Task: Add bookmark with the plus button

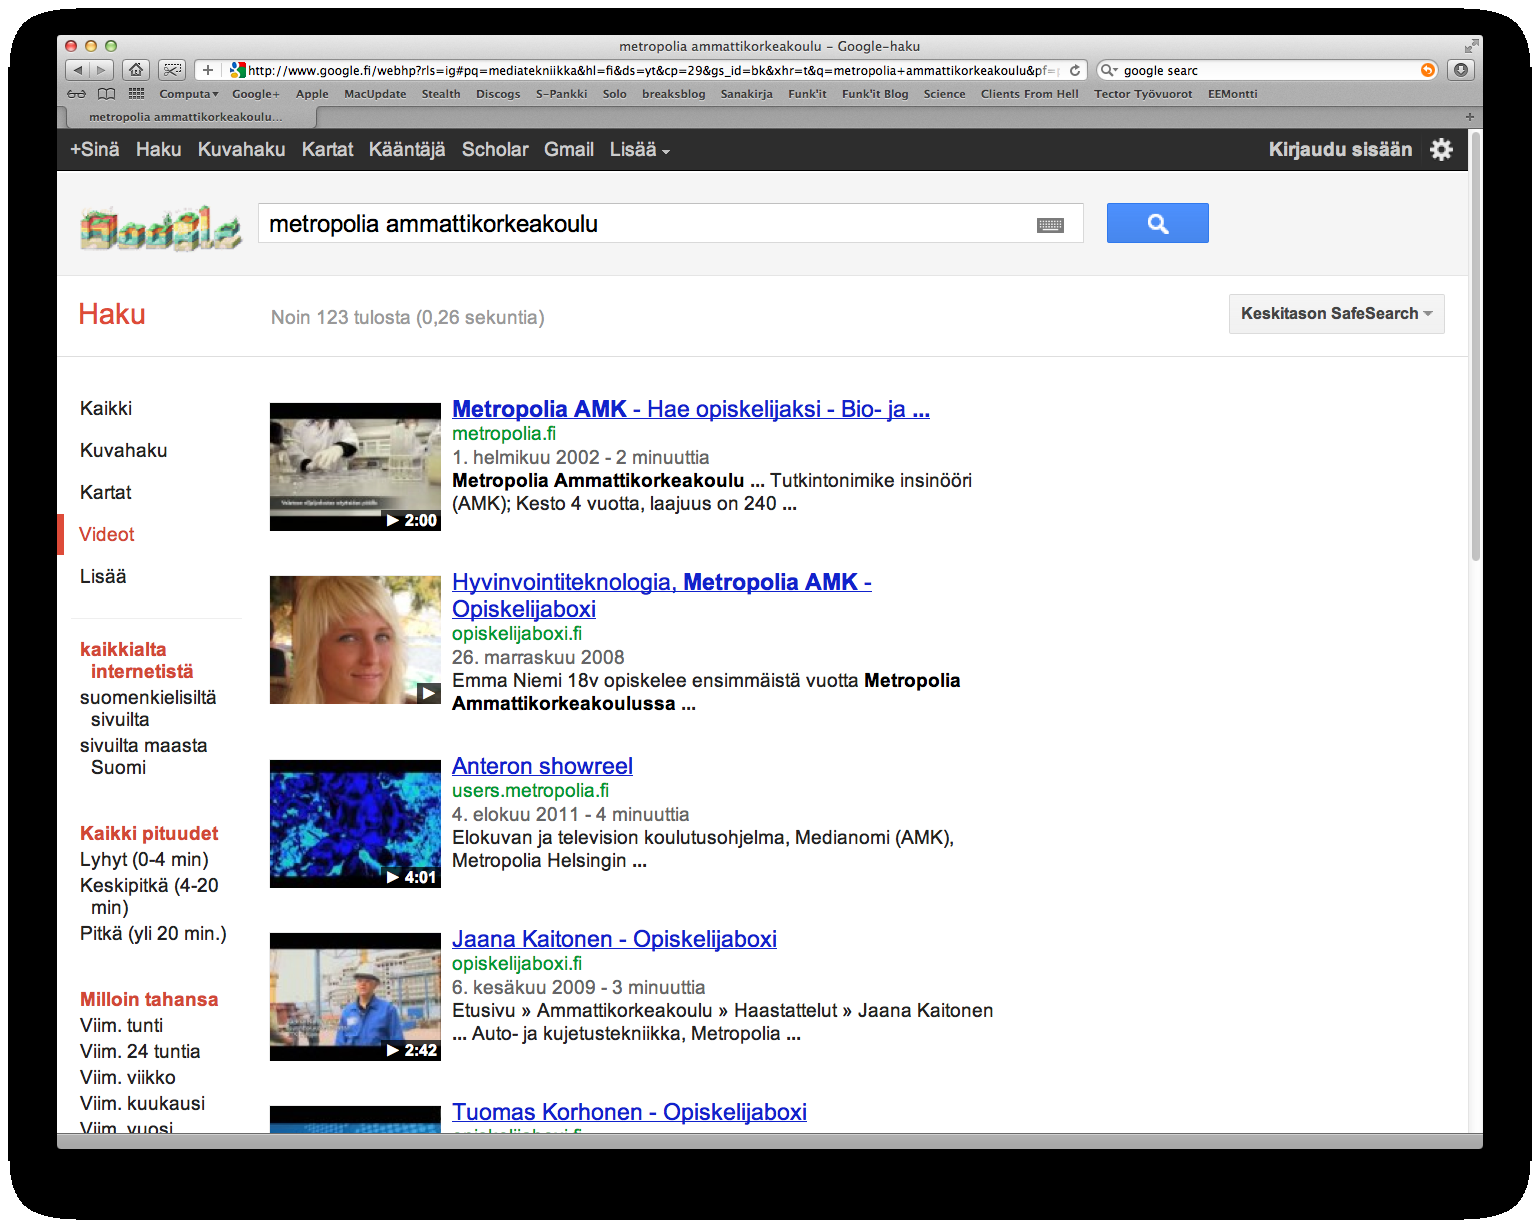Action: [x=208, y=70]
